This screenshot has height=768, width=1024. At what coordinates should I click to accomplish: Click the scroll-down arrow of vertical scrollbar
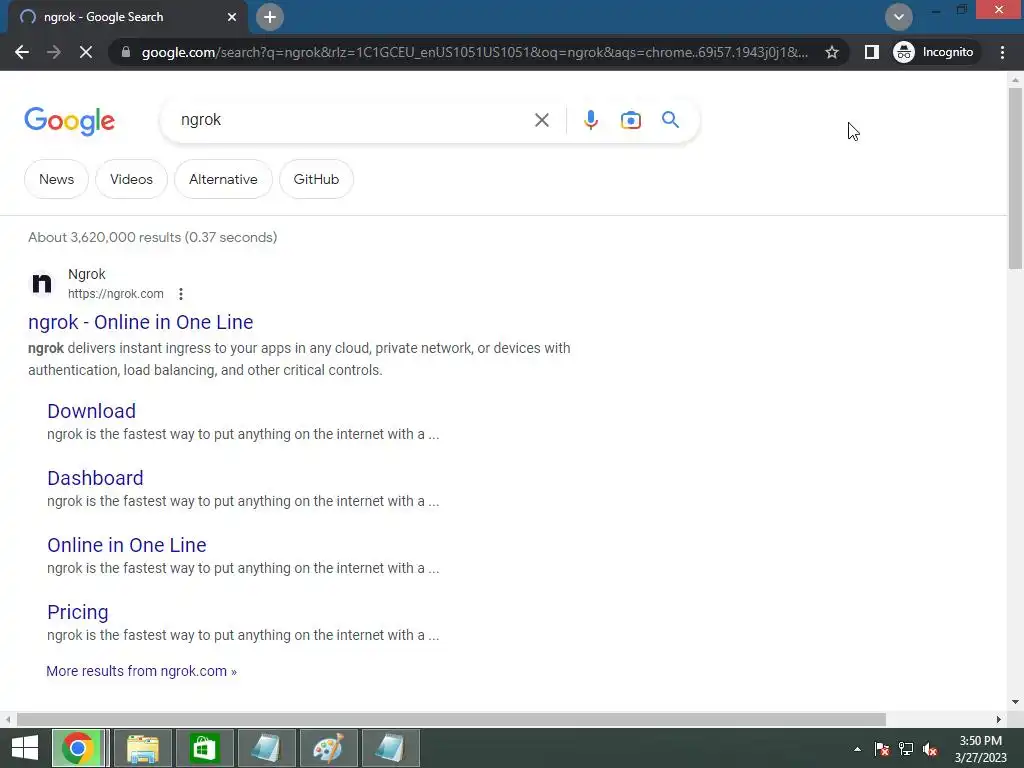pos(1015,702)
